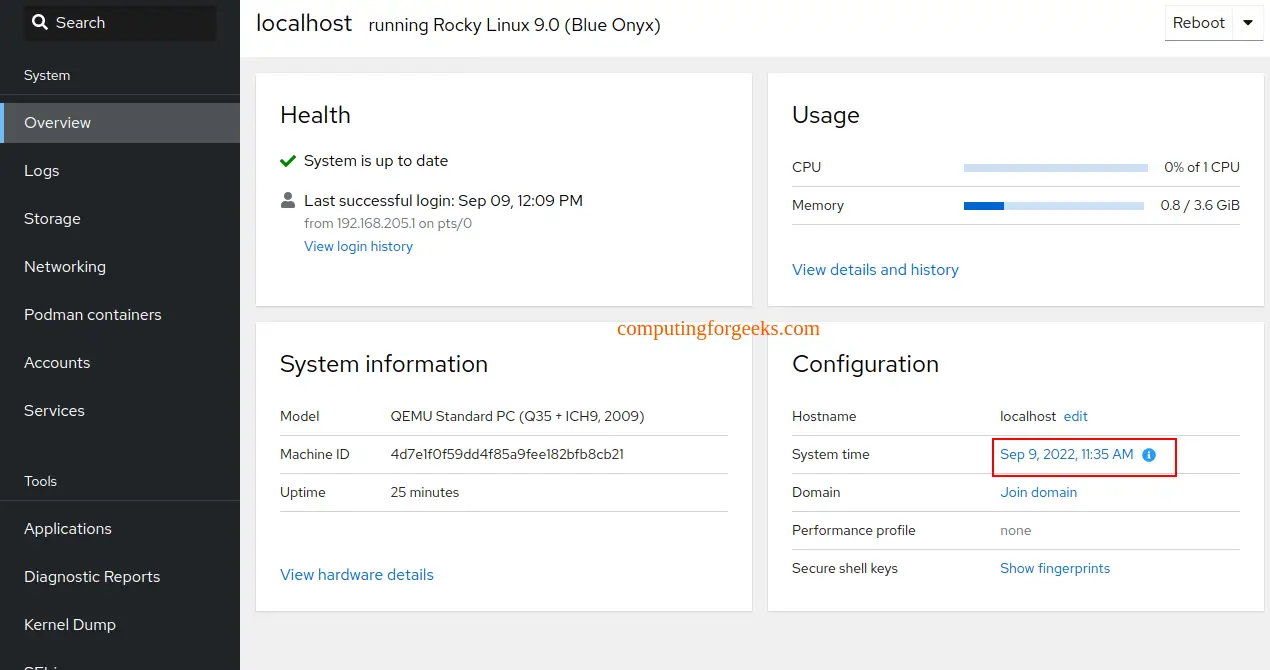Screen dimensions: 1270x670
Task: Open the Podman containers section
Action: [92, 314]
